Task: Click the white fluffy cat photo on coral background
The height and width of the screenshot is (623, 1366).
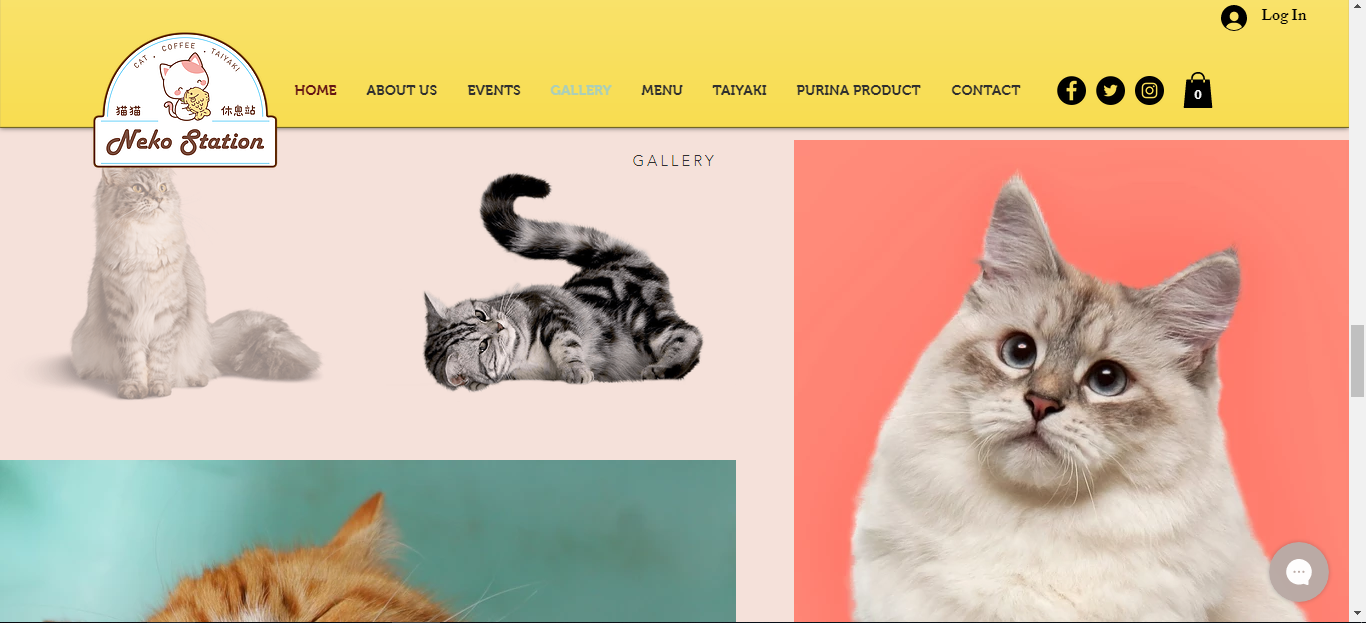Action: click(x=1071, y=381)
